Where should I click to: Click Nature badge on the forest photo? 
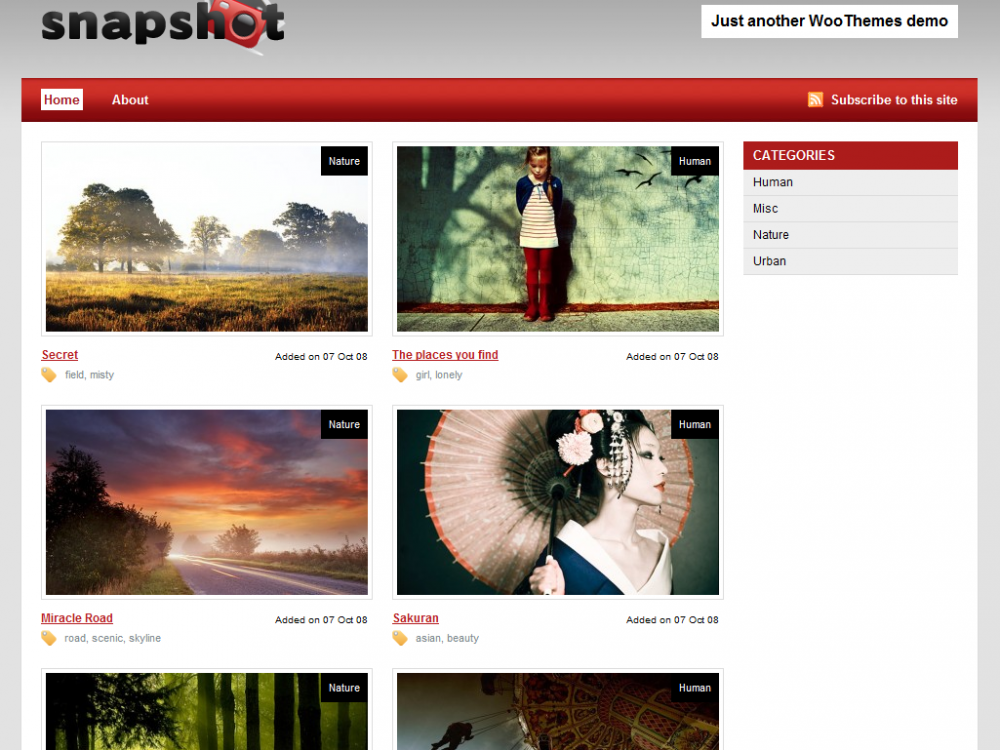[x=344, y=688]
